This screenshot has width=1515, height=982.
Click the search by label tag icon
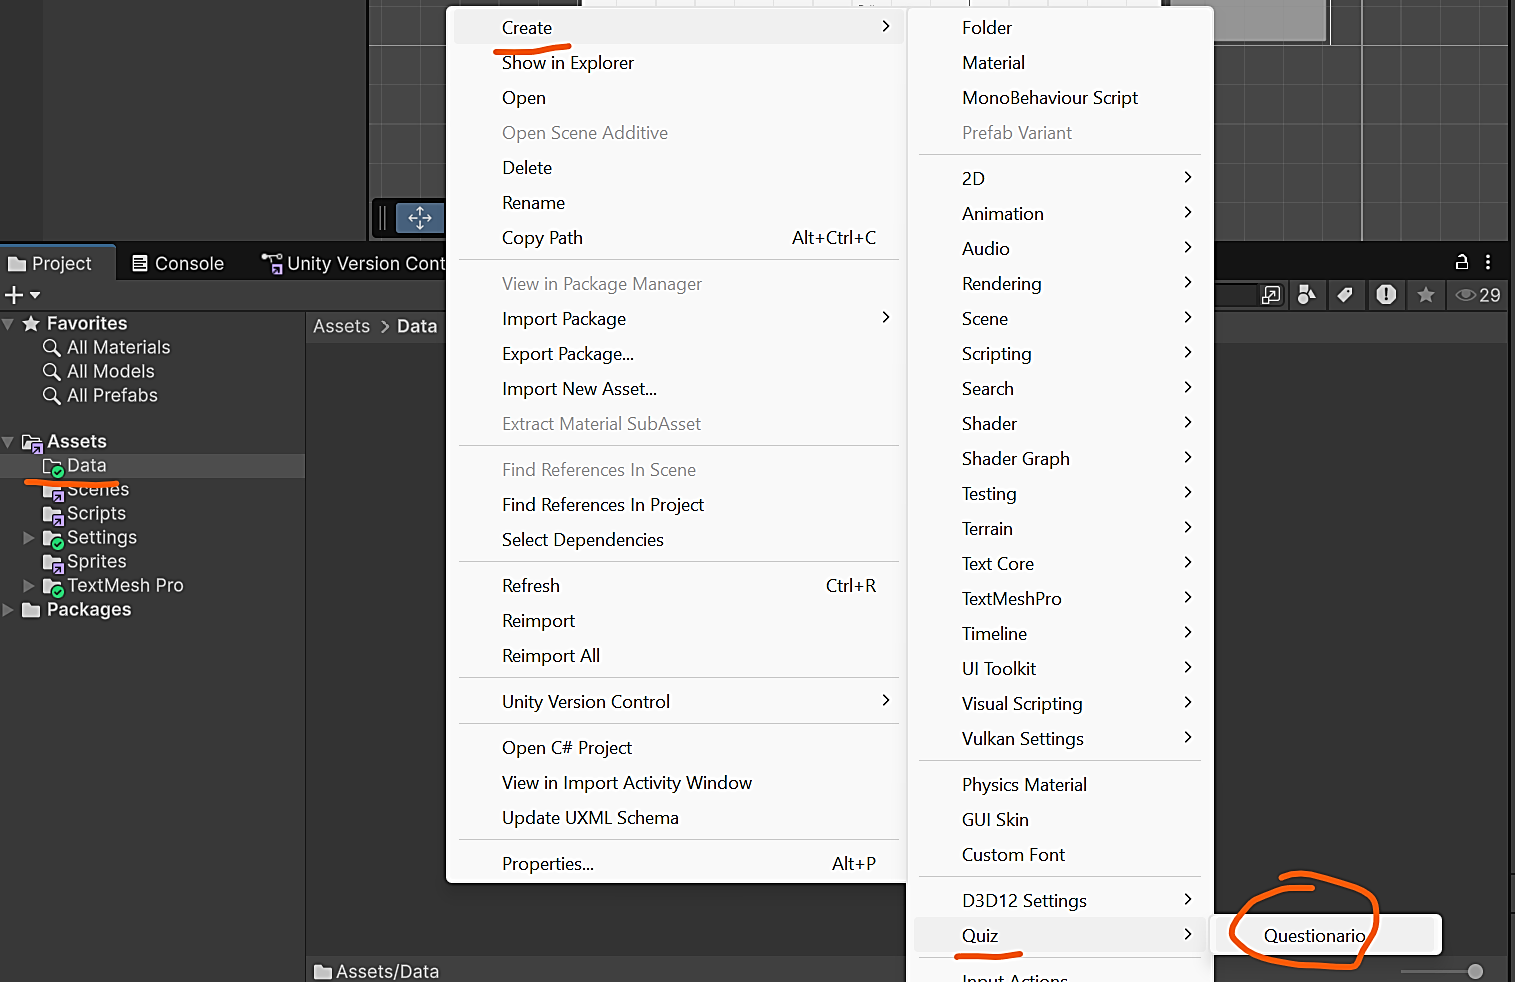[x=1345, y=295]
